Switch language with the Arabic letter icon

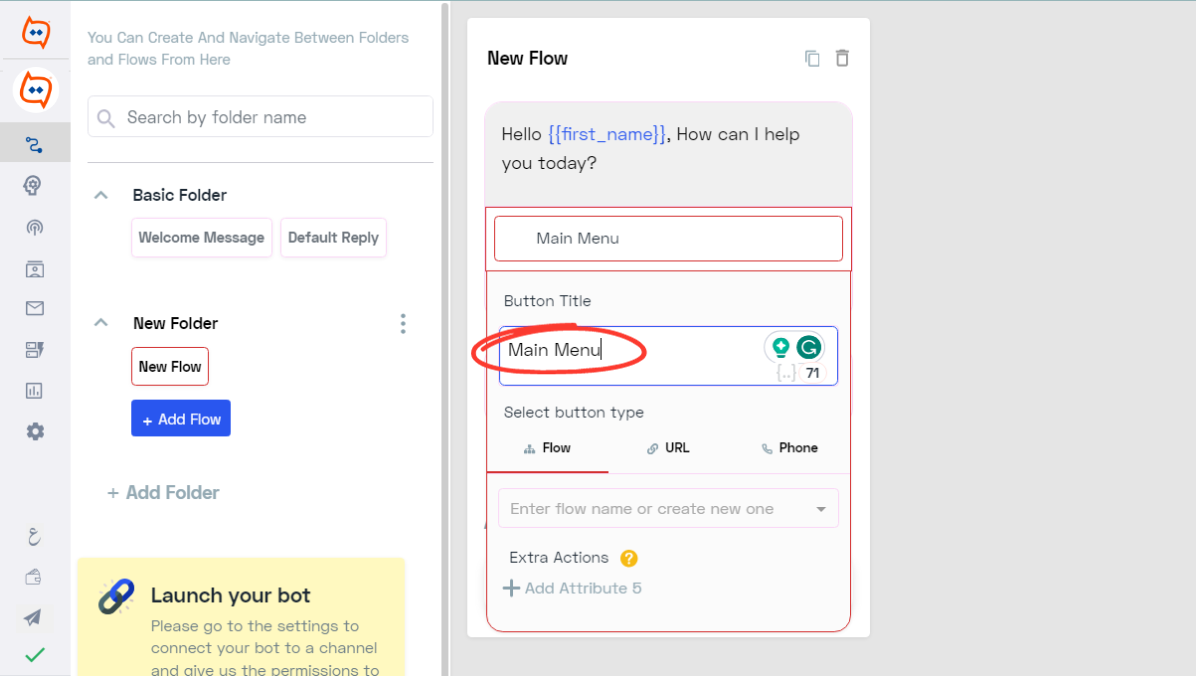(34, 537)
